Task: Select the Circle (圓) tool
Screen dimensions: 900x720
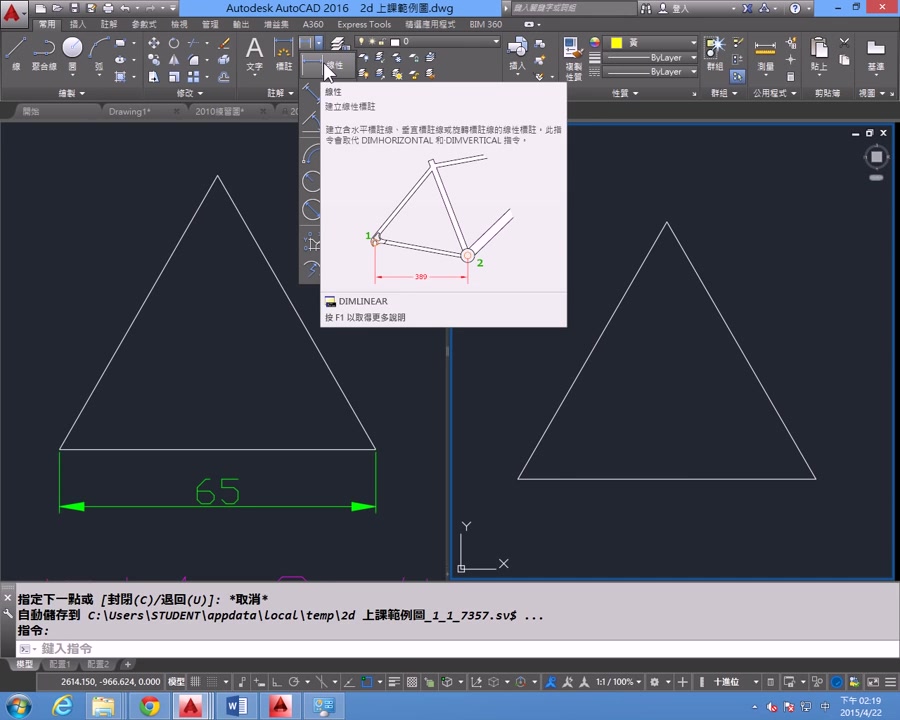Action: tap(72, 53)
